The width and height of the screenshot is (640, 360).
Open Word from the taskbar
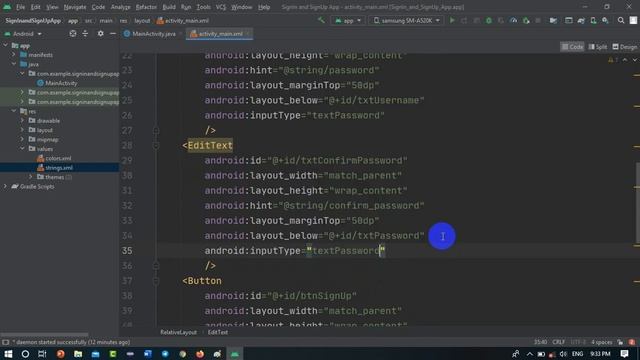click(148, 354)
